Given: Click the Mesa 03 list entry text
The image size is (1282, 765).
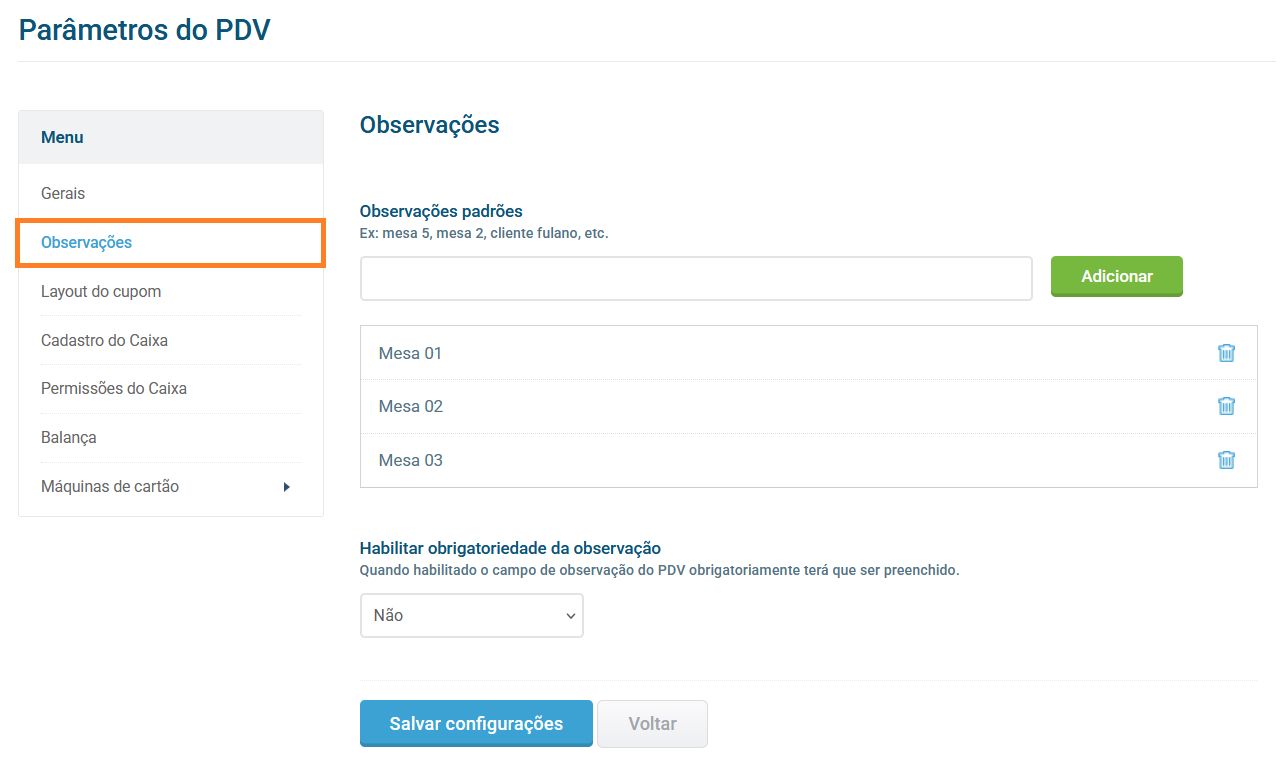Looking at the screenshot, I should (x=410, y=460).
